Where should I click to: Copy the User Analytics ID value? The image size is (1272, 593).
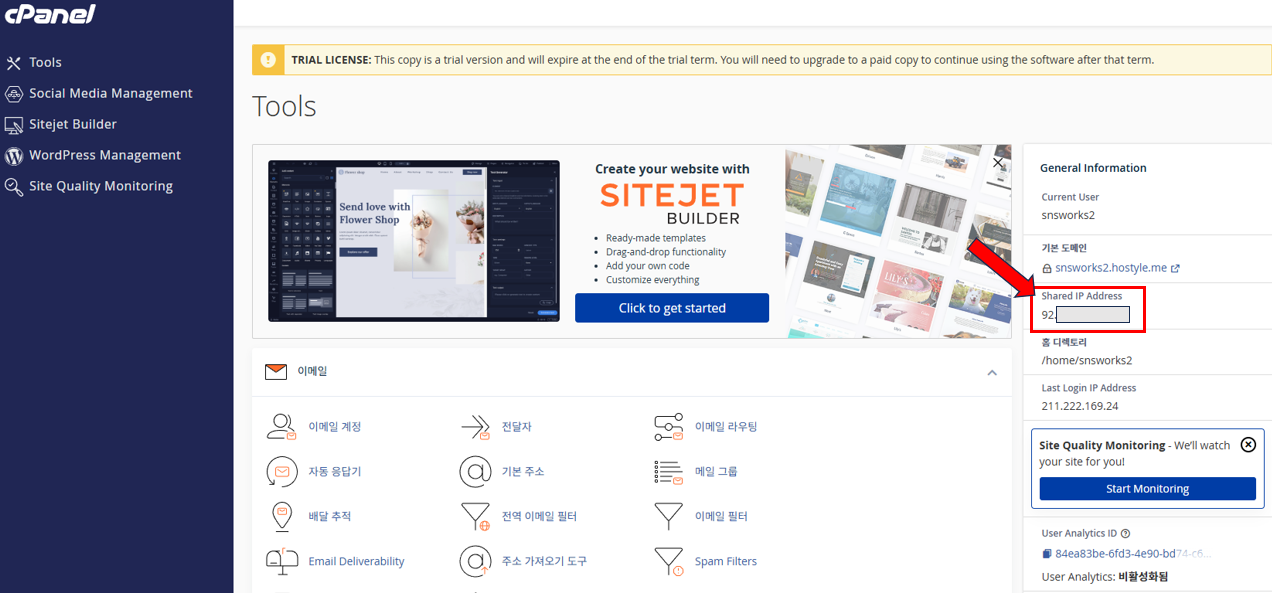pyautogui.click(x=1046, y=554)
